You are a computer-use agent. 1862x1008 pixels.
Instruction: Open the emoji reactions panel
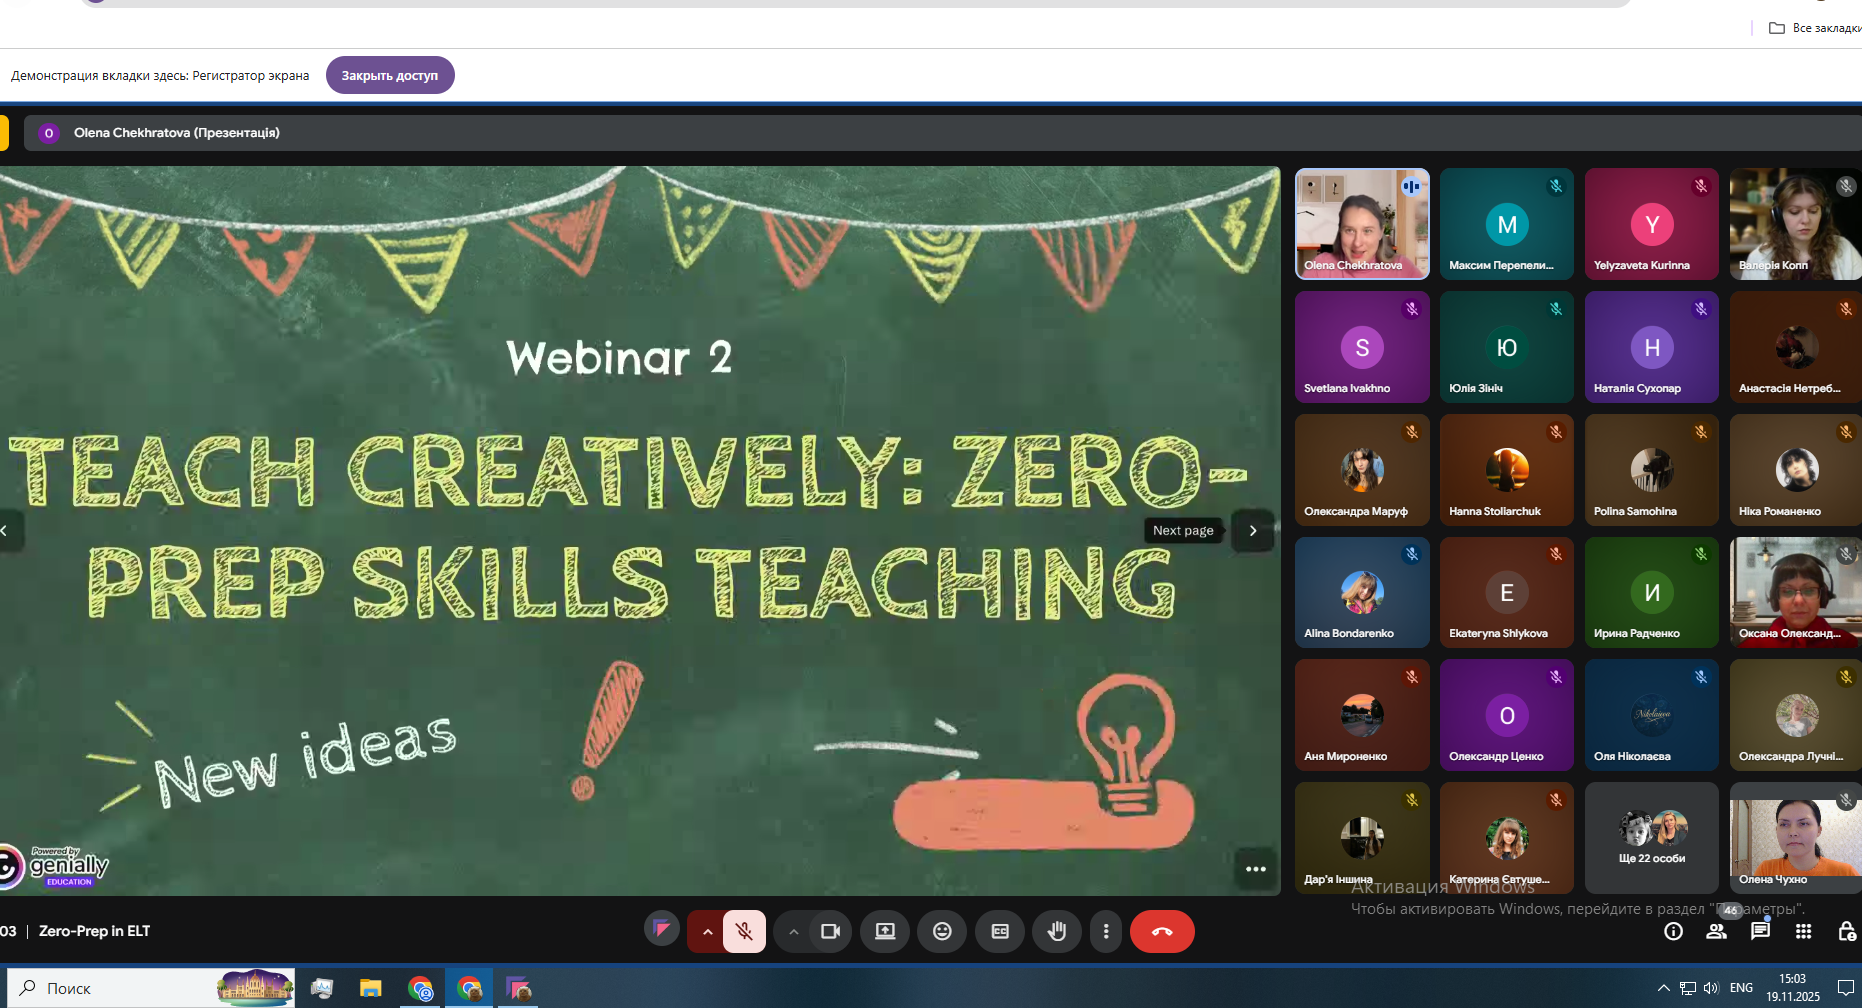(x=942, y=932)
